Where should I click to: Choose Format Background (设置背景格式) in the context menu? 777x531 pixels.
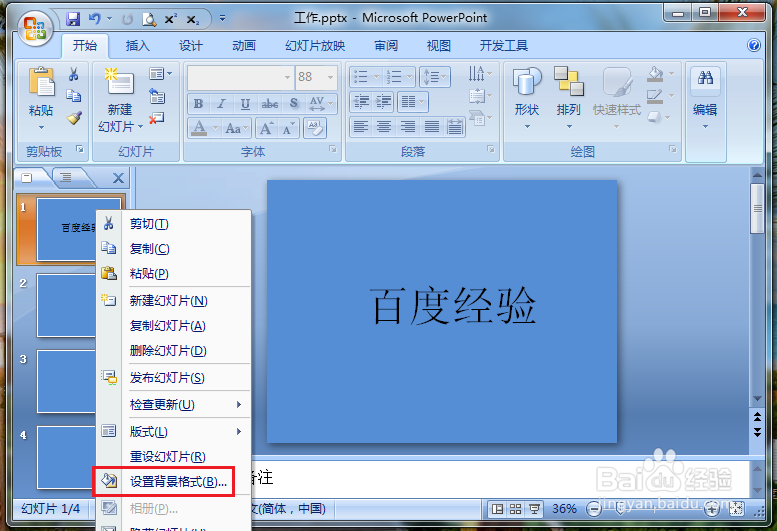pyautogui.click(x=173, y=481)
